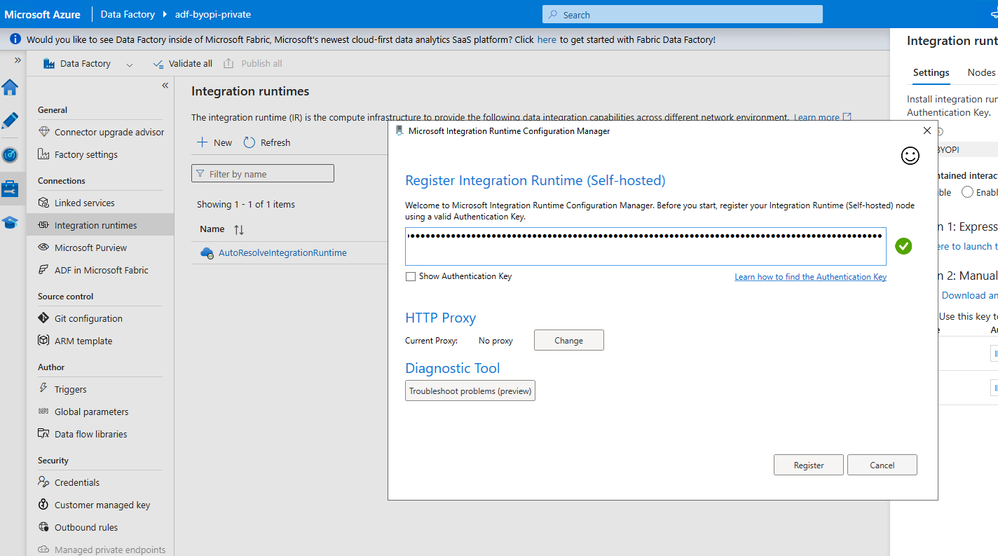Open Customer managed key
Viewport: 998px width, 556px height.
[x=94, y=505]
